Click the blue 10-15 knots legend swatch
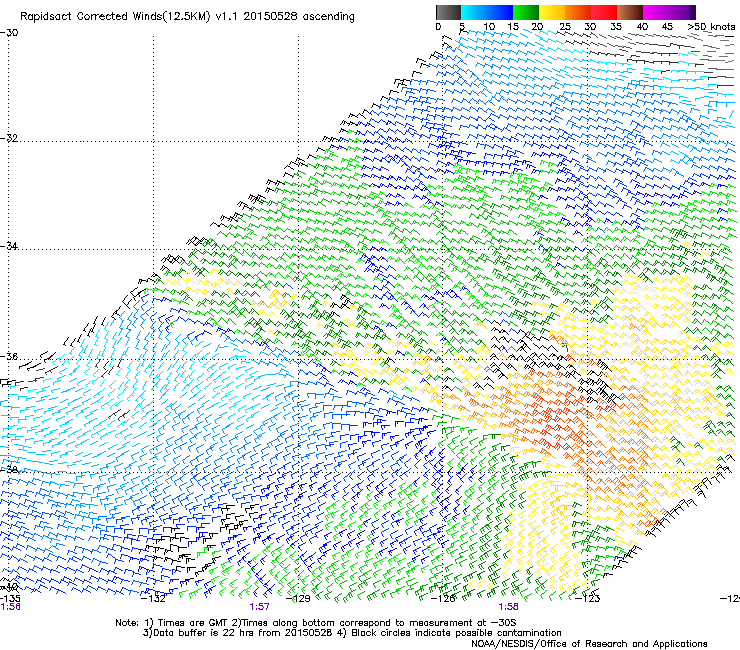 tap(500, 12)
